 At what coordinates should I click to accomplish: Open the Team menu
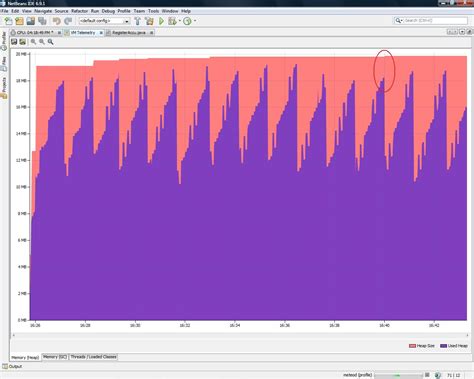[x=139, y=11]
